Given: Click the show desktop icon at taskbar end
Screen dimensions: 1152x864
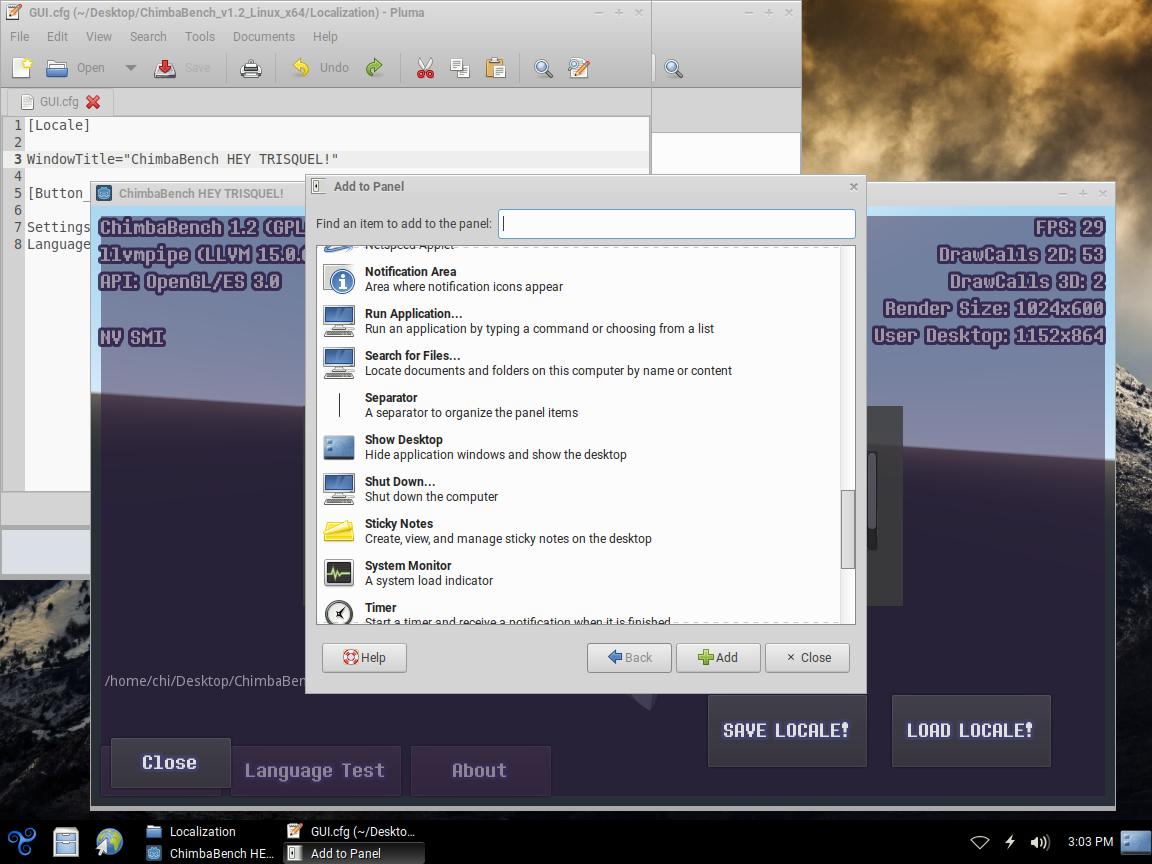Looking at the screenshot, I should pos(1136,842).
